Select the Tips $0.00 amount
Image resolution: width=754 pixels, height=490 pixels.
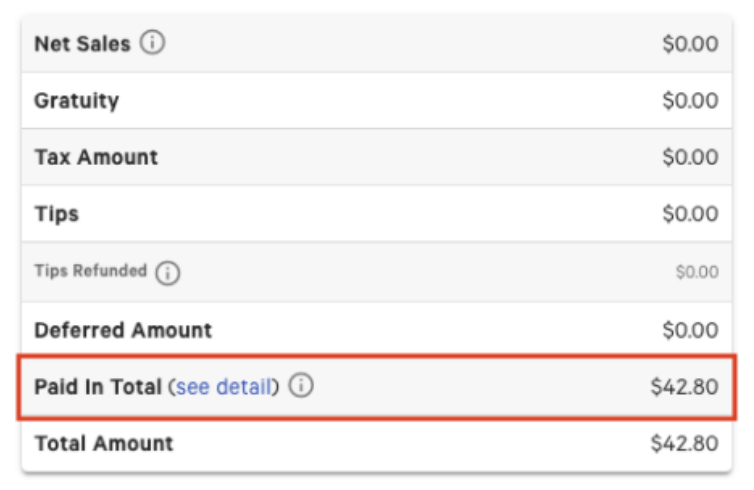tap(690, 214)
